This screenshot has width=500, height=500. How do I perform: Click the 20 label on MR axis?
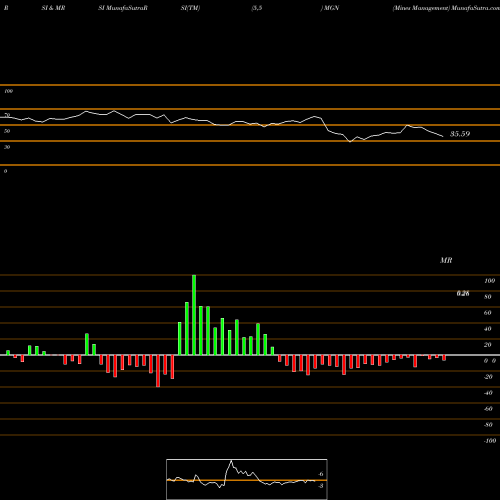click(488, 345)
